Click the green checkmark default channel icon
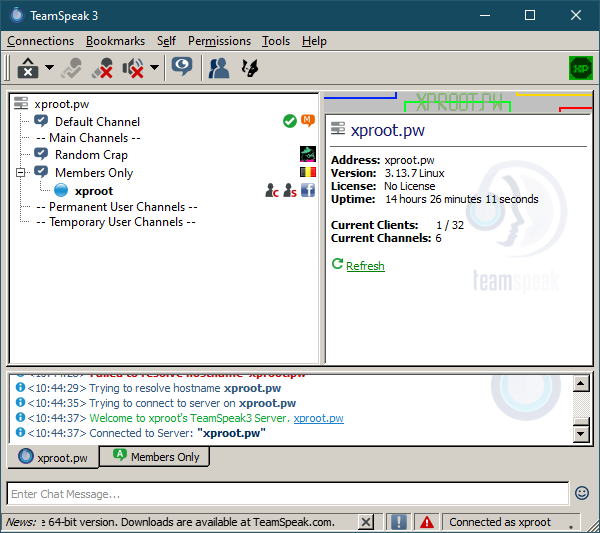Viewport: 600px width, 533px height. (x=290, y=121)
